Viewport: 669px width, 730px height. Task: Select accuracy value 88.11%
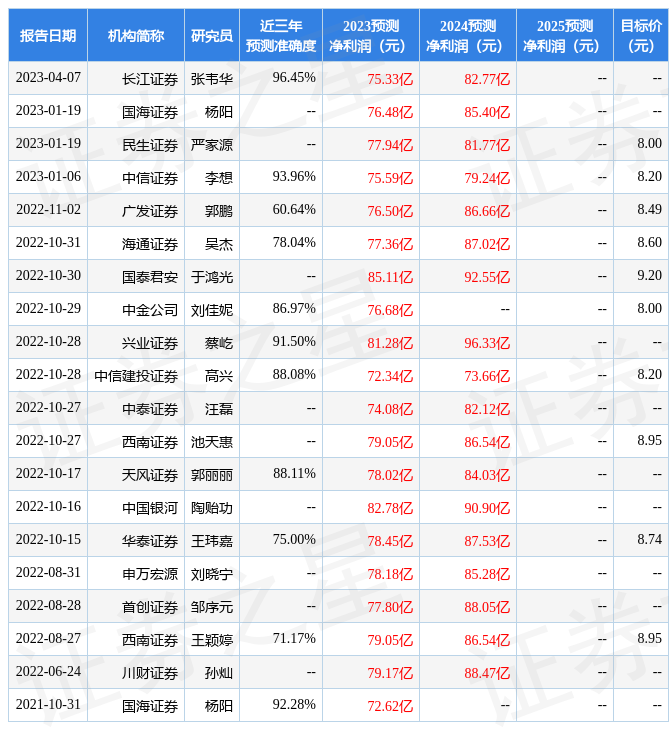click(294, 474)
